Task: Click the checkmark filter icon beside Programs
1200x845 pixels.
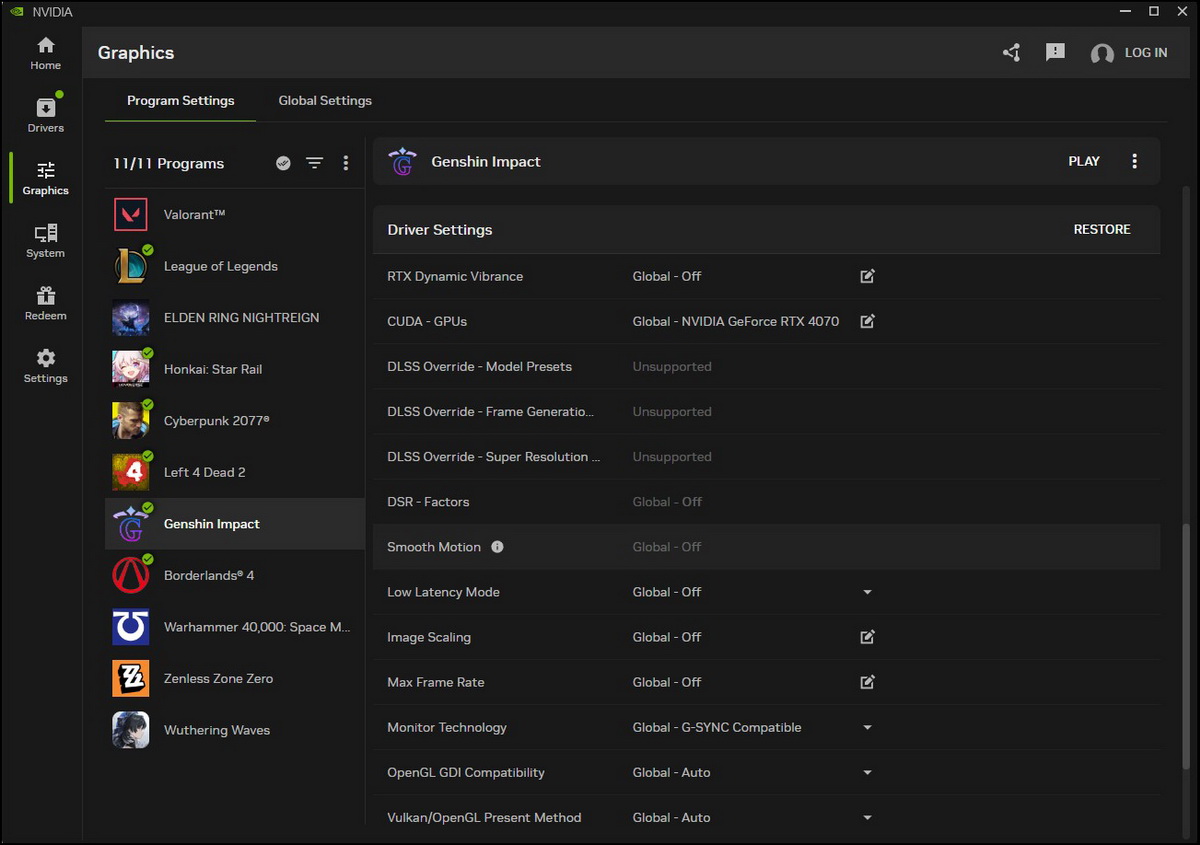Action: (x=284, y=163)
